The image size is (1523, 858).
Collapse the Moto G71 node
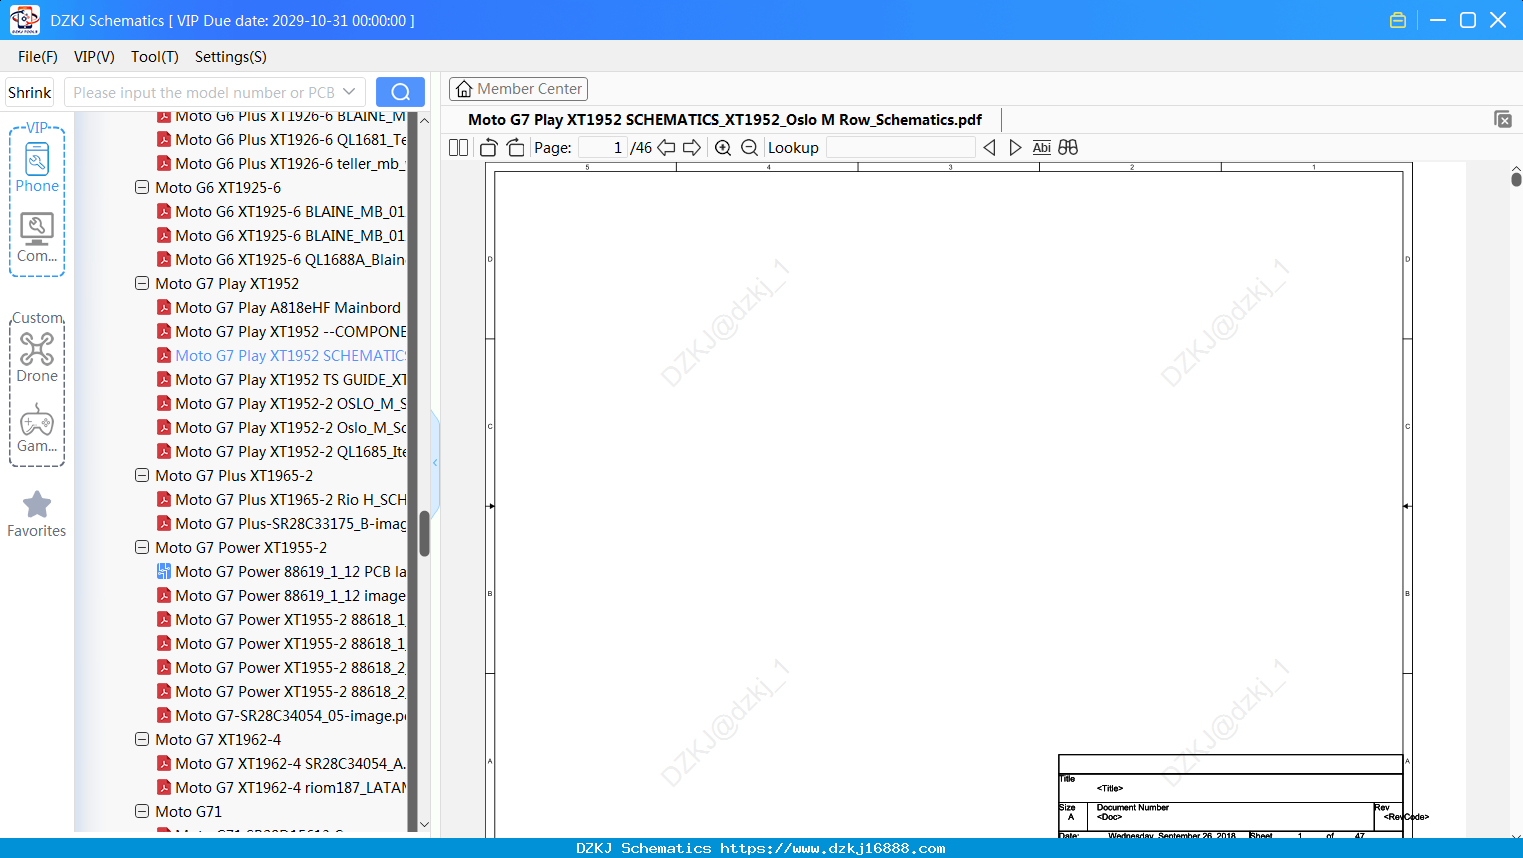142,811
